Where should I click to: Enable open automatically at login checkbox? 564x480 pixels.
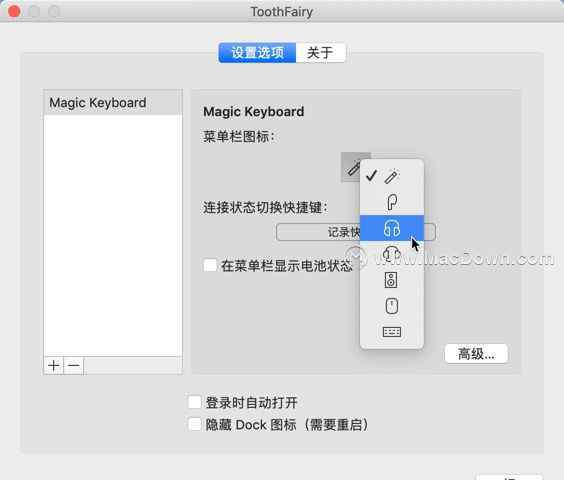coord(195,402)
